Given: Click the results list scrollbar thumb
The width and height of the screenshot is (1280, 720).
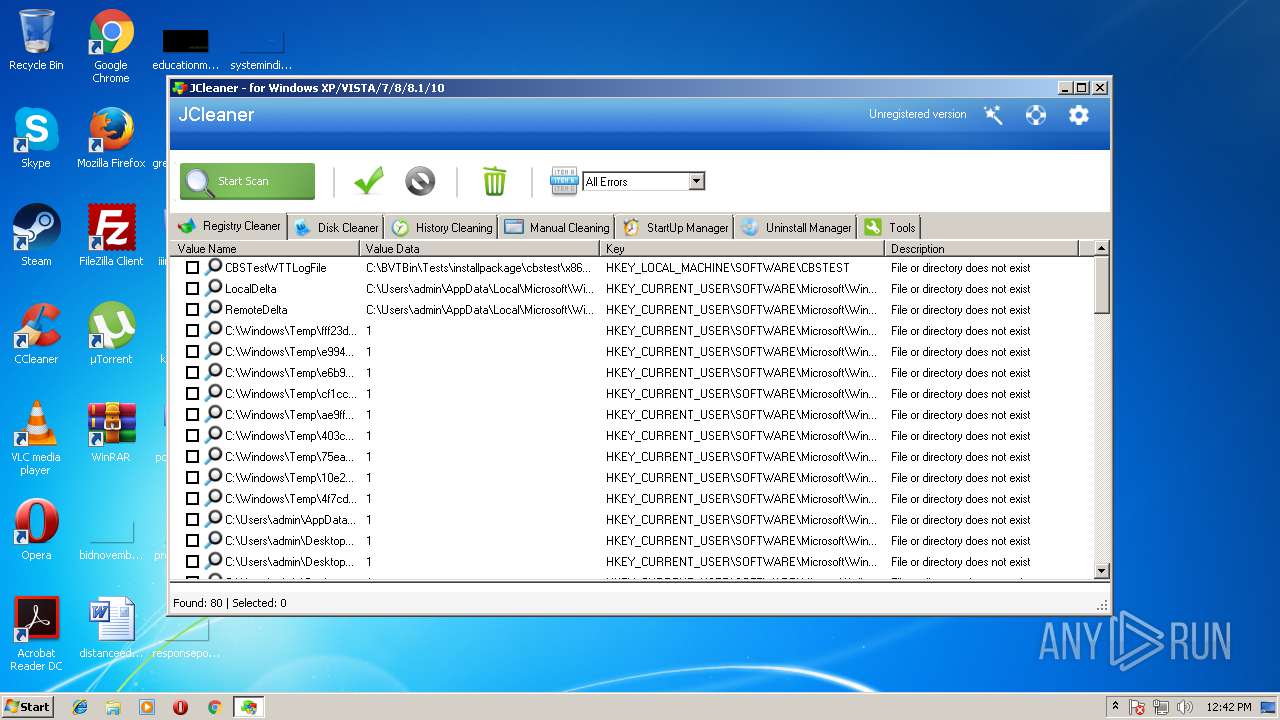Looking at the screenshot, I should pyautogui.click(x=1102, y=284).
